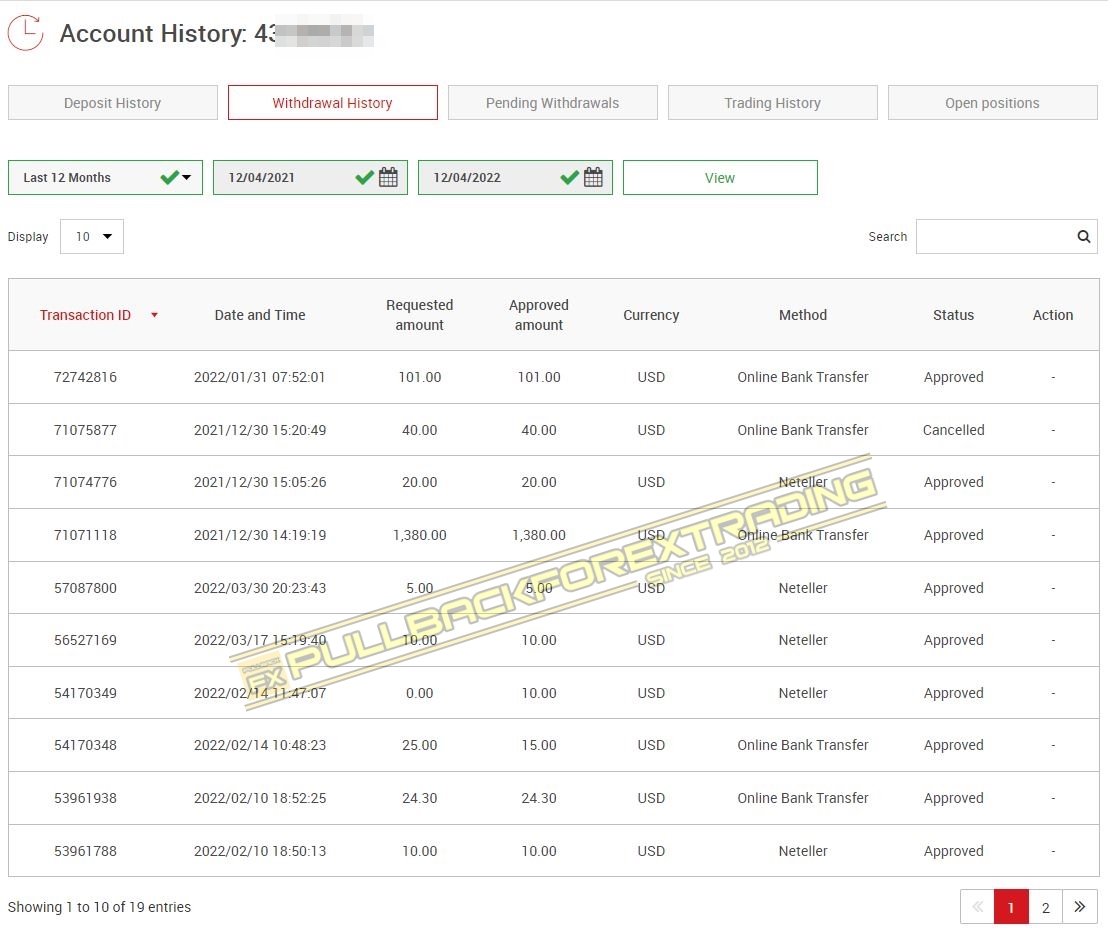
Task: Sort by Transaction ID arrow
Action: click(154, 315)
